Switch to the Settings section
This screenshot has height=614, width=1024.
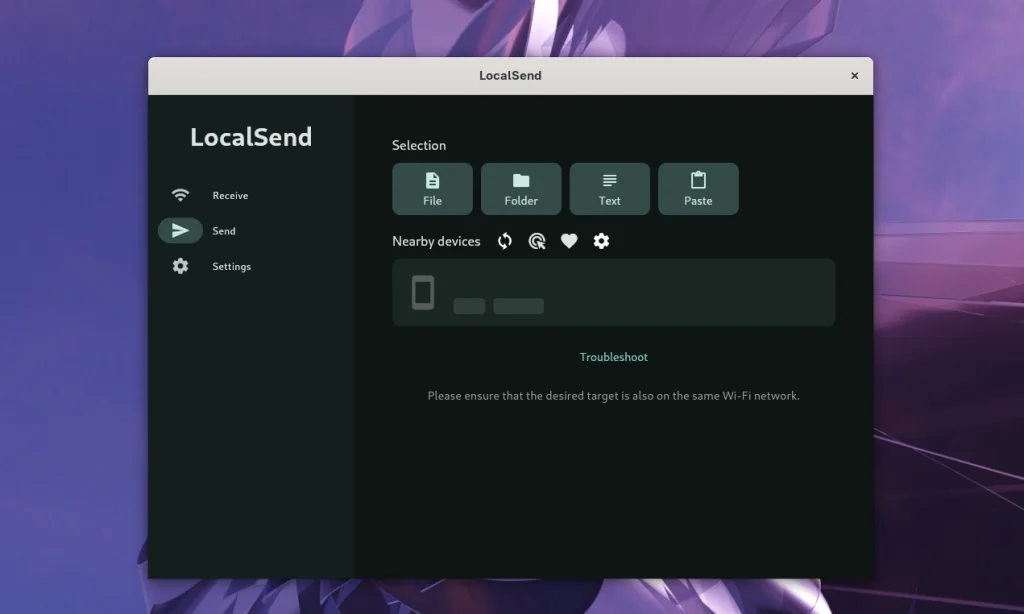point(231,266)
